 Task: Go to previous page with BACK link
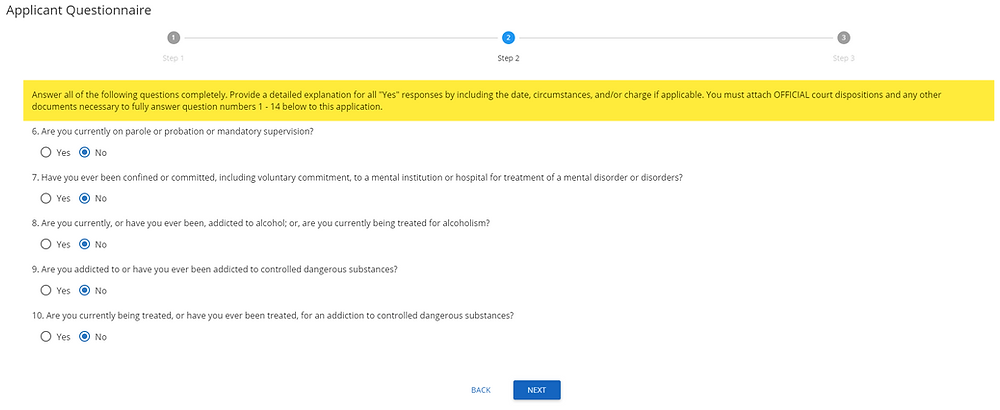pos(481,390)
